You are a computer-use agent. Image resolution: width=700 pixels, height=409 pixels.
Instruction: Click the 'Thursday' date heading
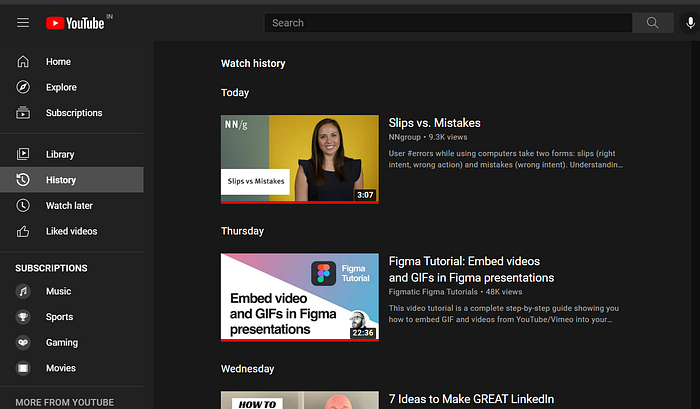click(x=242, y=231)
